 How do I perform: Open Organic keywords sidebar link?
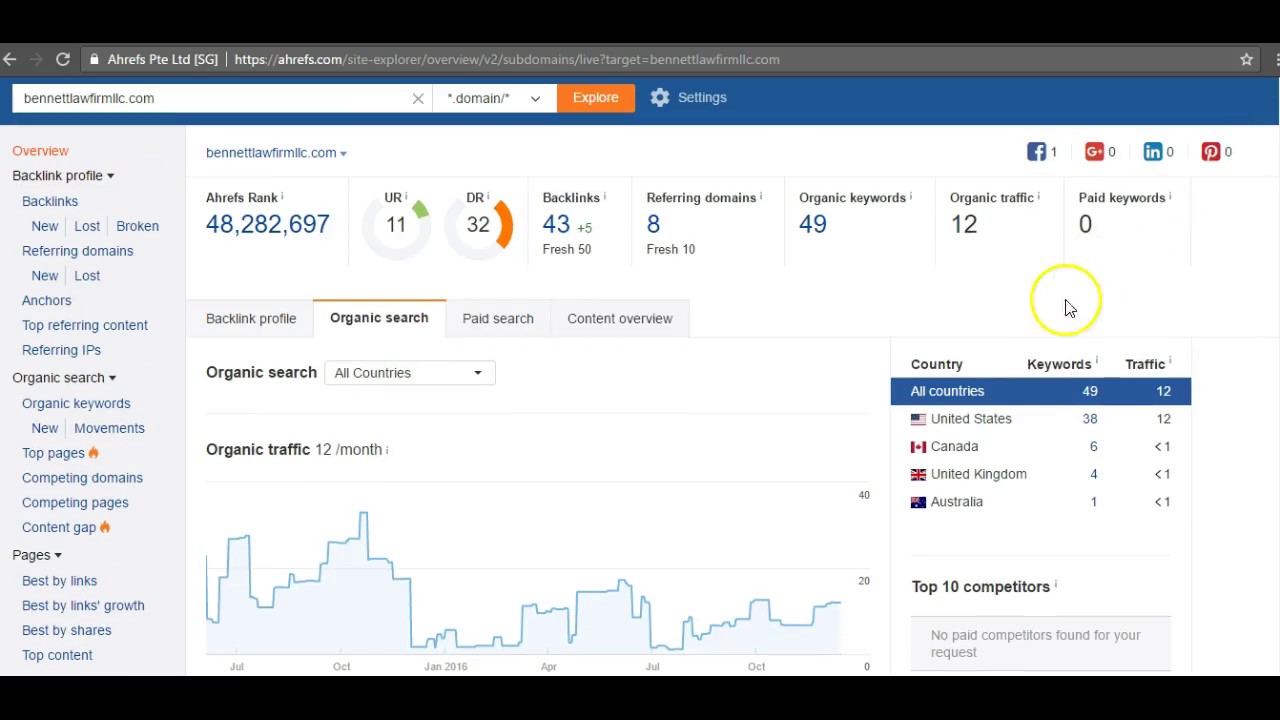76,403
